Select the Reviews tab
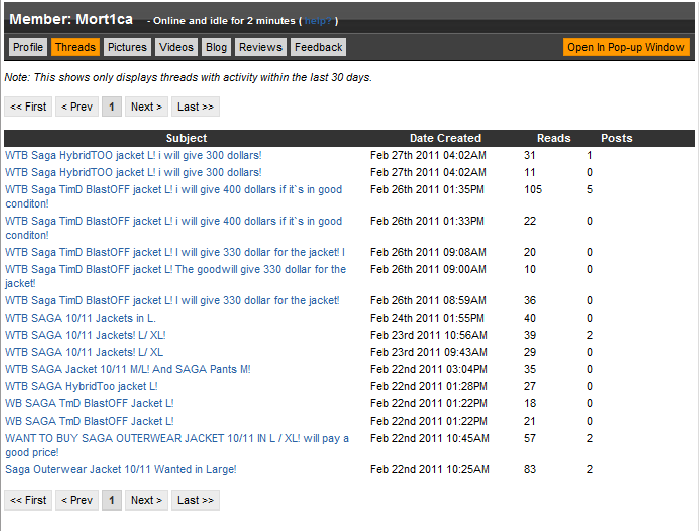Screen dimensions: 699x531 click(260, 47)
